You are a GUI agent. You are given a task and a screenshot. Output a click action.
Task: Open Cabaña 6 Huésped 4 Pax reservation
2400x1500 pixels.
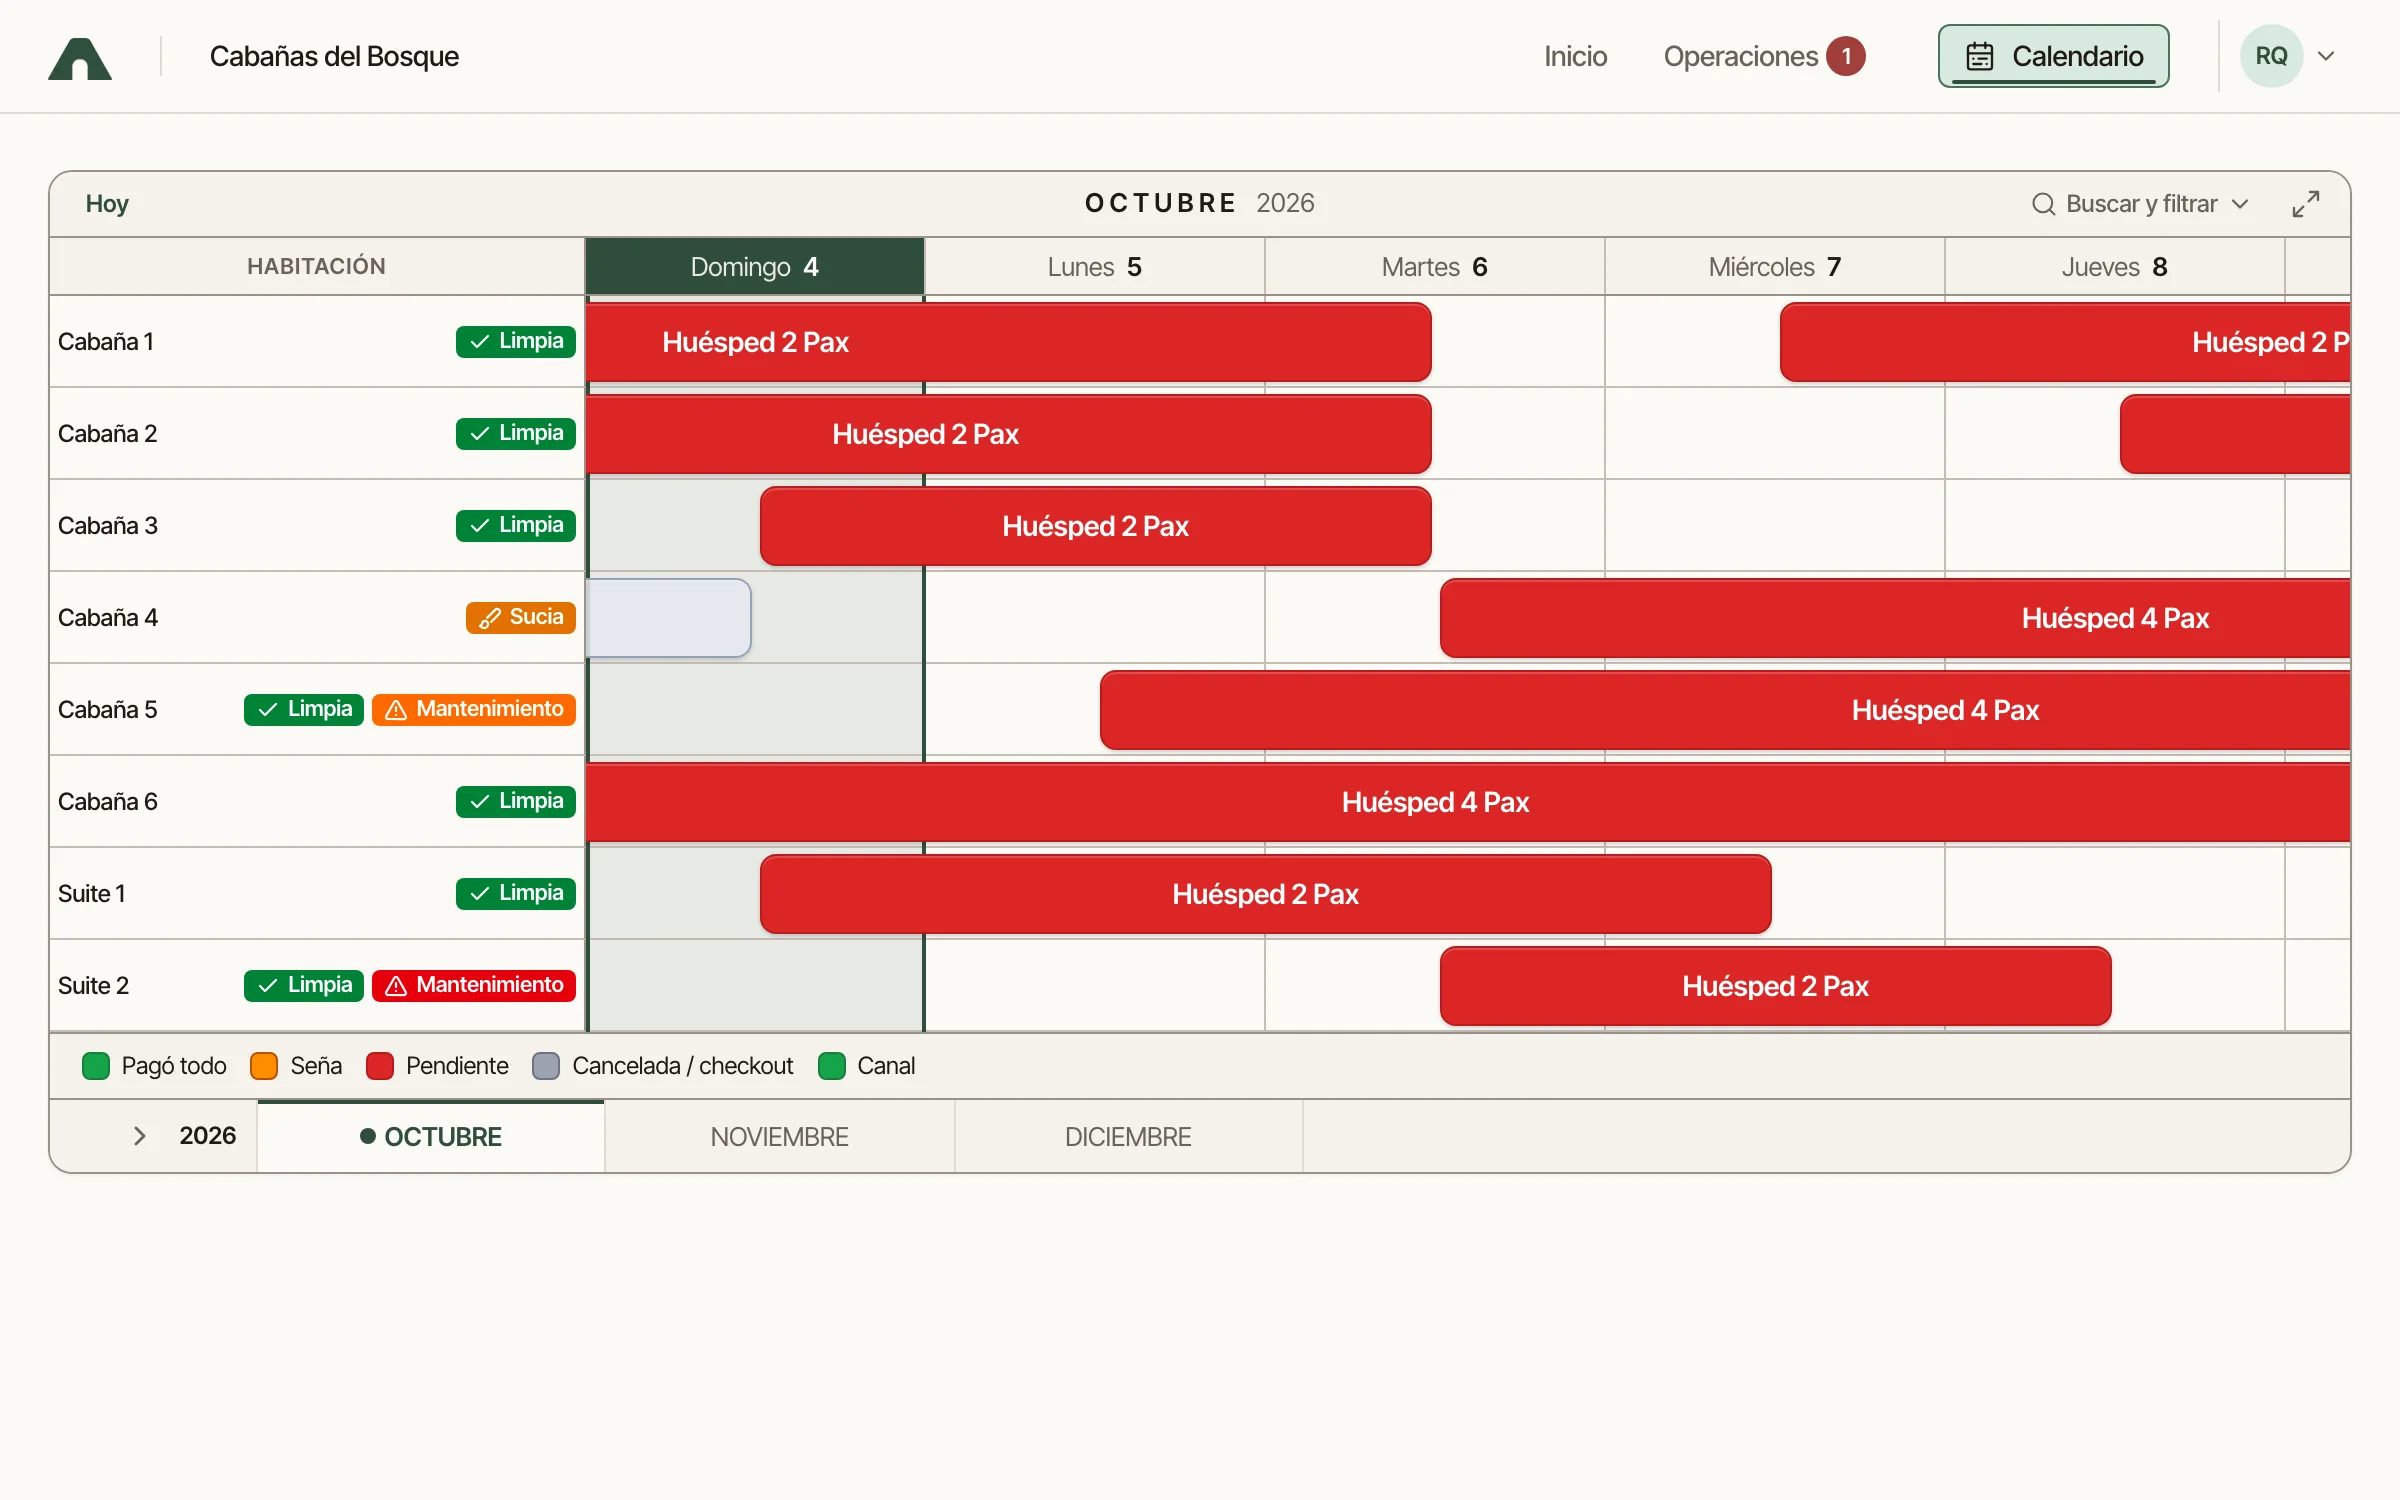click(1468, 802)
